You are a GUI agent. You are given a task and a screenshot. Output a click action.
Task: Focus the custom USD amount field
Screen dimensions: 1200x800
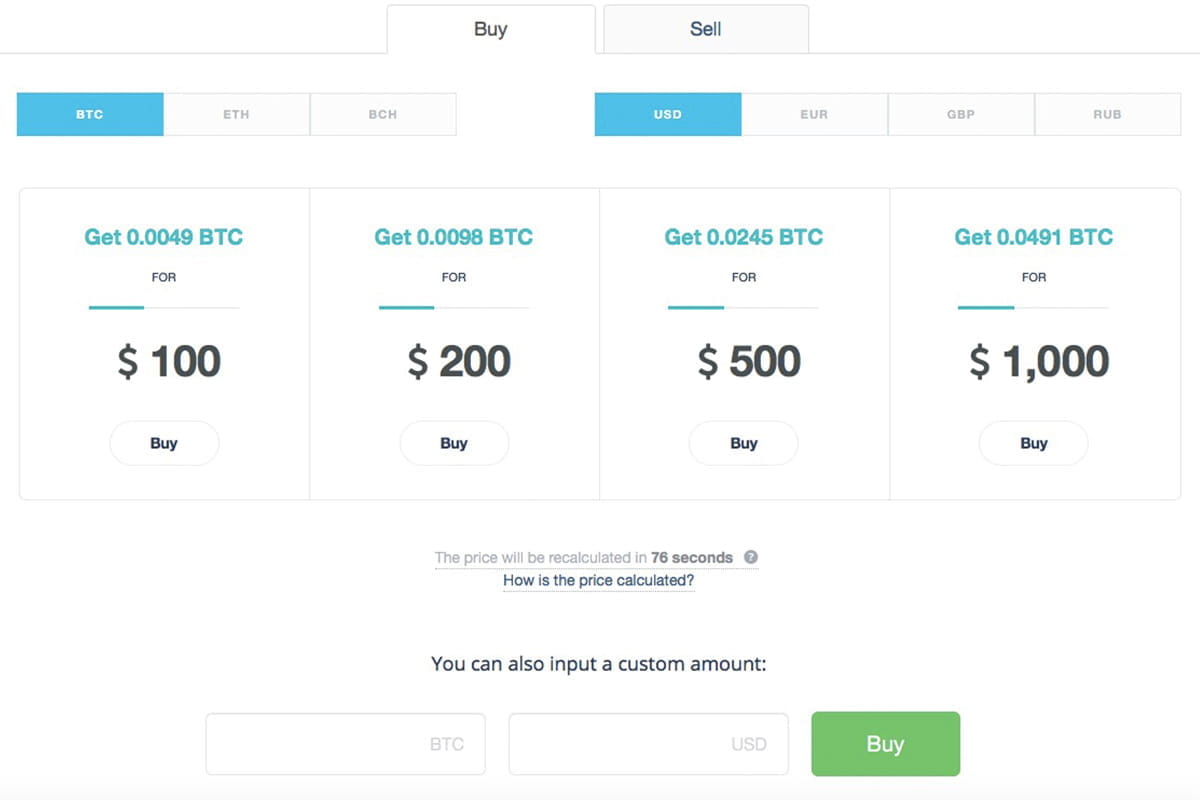point(648,744)
